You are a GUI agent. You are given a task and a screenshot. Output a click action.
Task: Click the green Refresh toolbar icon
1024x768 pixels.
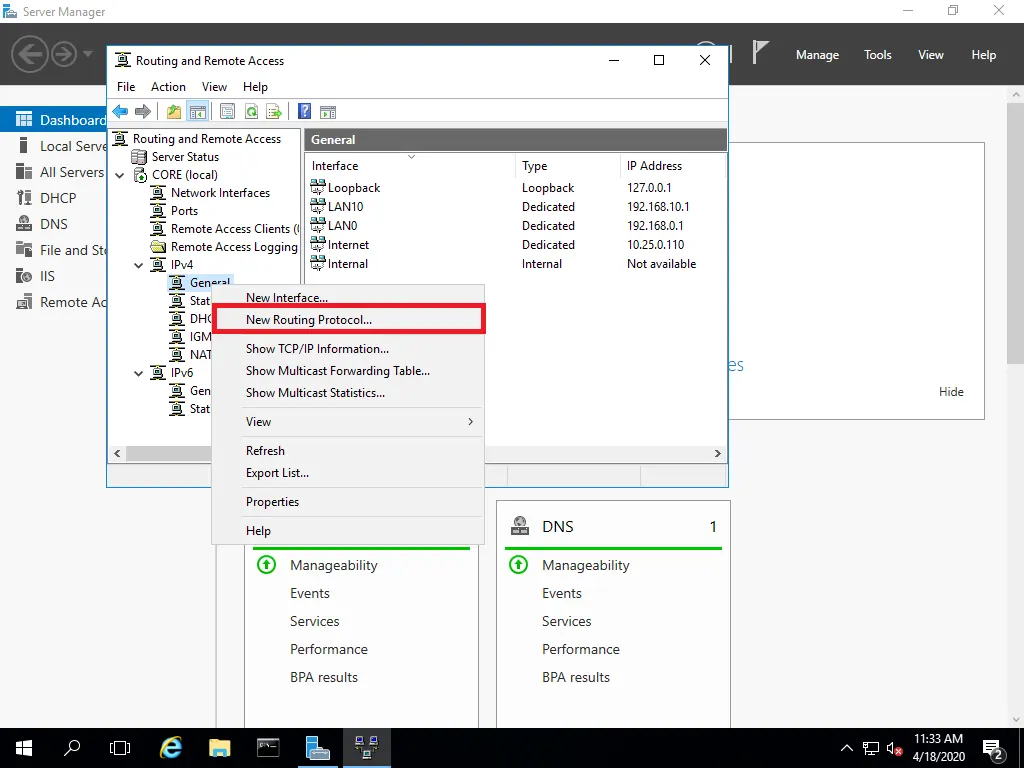251,112
